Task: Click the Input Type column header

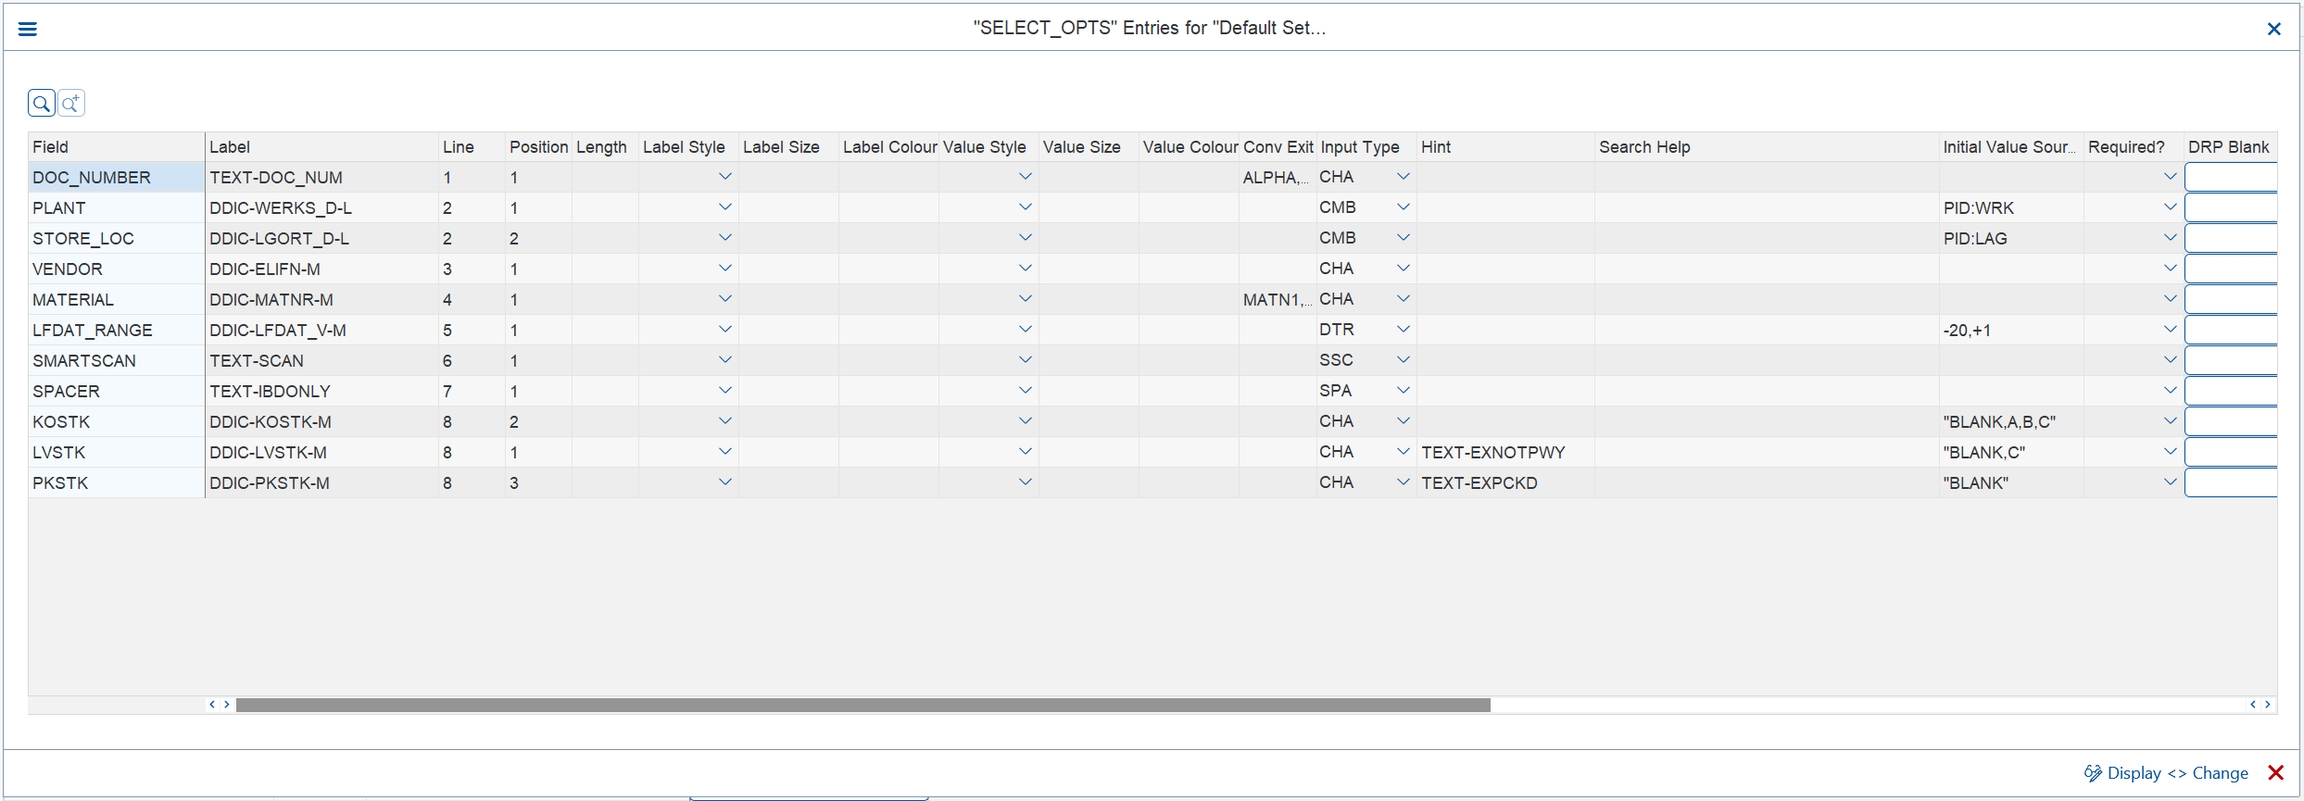Action: (x=1360, y=147)
